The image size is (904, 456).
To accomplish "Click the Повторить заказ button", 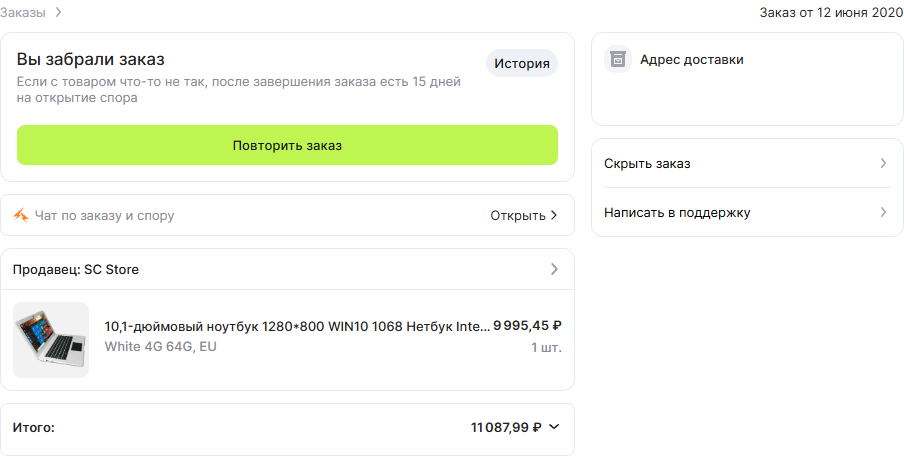I will point(287,145).
